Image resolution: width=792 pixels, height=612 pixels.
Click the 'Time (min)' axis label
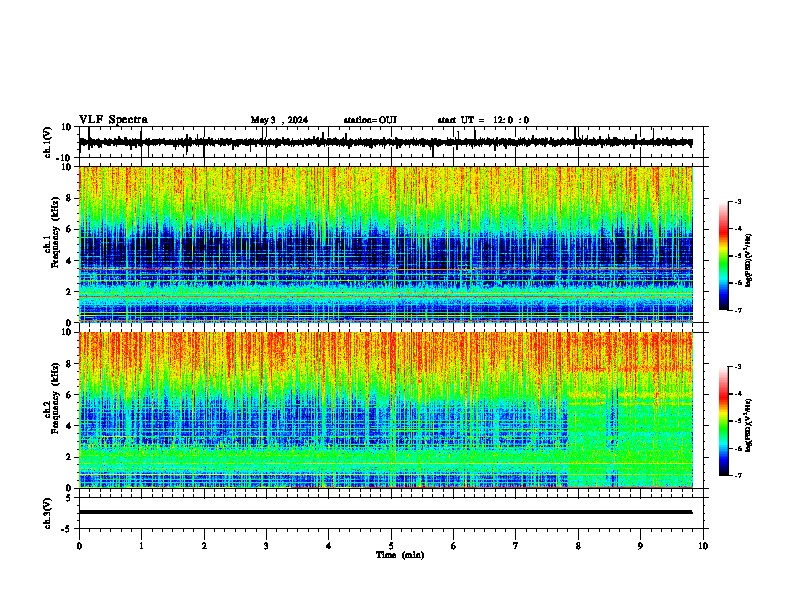click(x=400, y=555)
